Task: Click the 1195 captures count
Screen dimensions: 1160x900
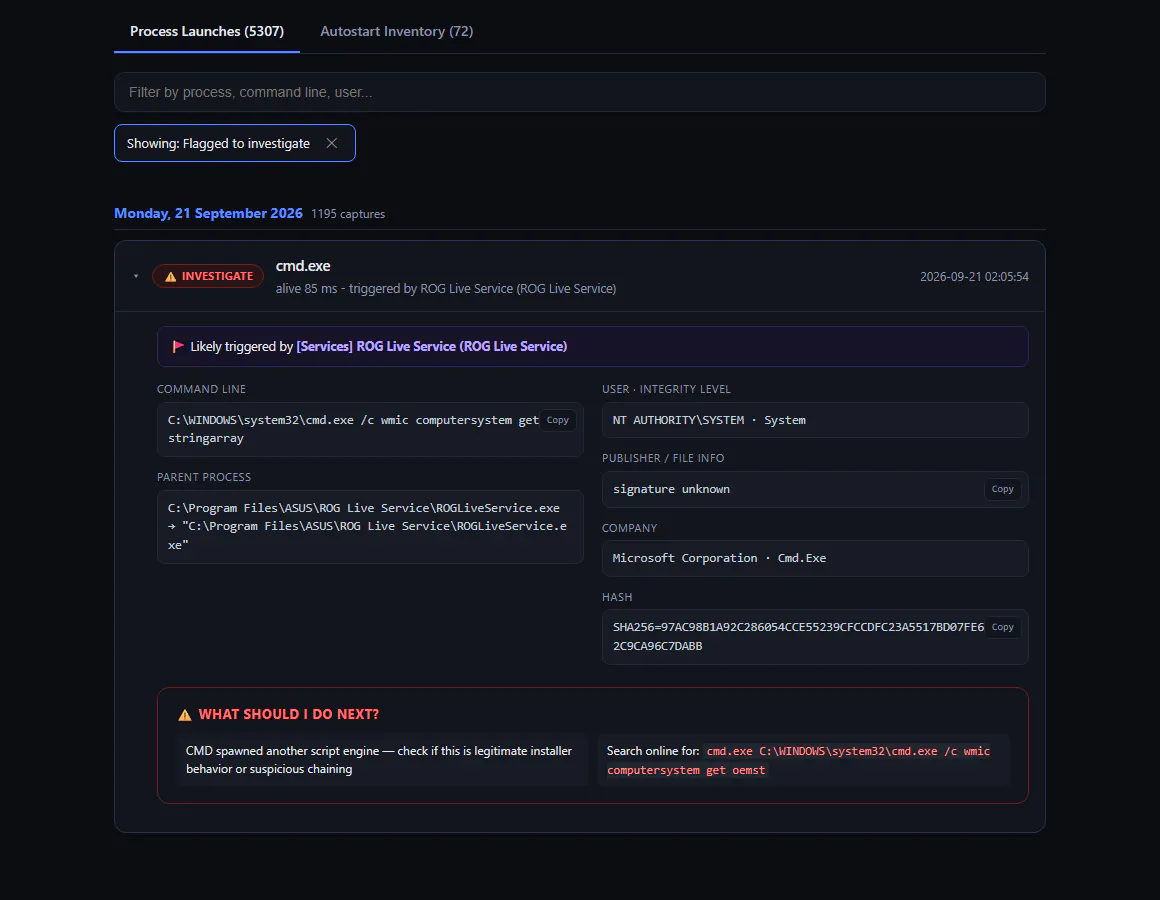Action: (348, 214)
